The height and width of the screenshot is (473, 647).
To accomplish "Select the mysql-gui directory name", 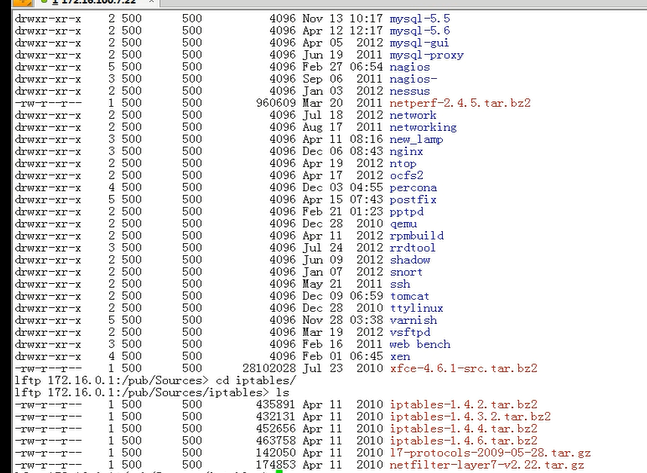I will coord(419,43).
